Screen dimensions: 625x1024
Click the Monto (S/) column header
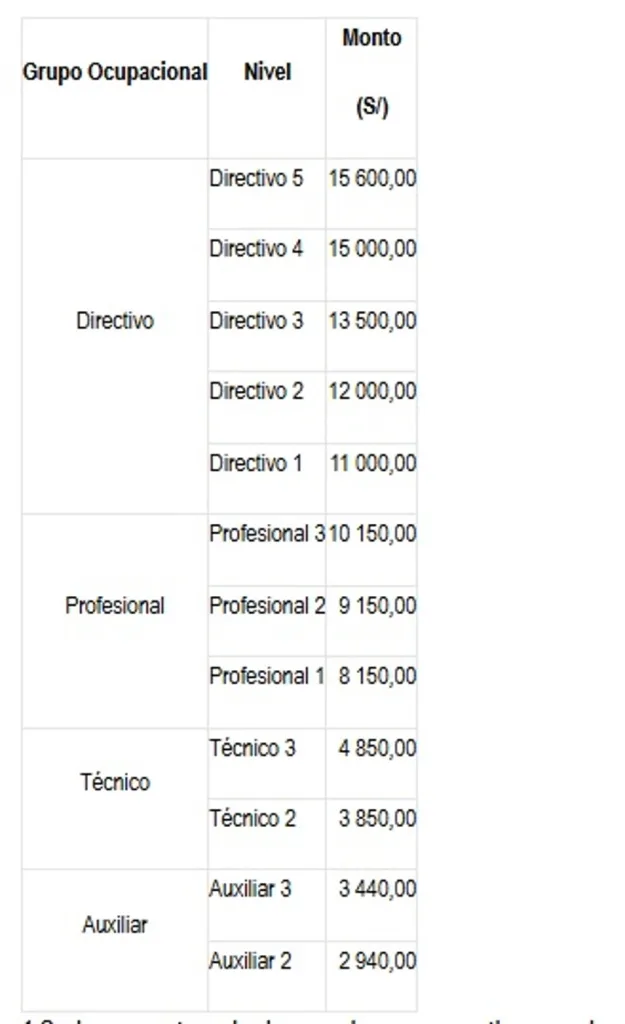pyautogui.click(x=372, y=88)
